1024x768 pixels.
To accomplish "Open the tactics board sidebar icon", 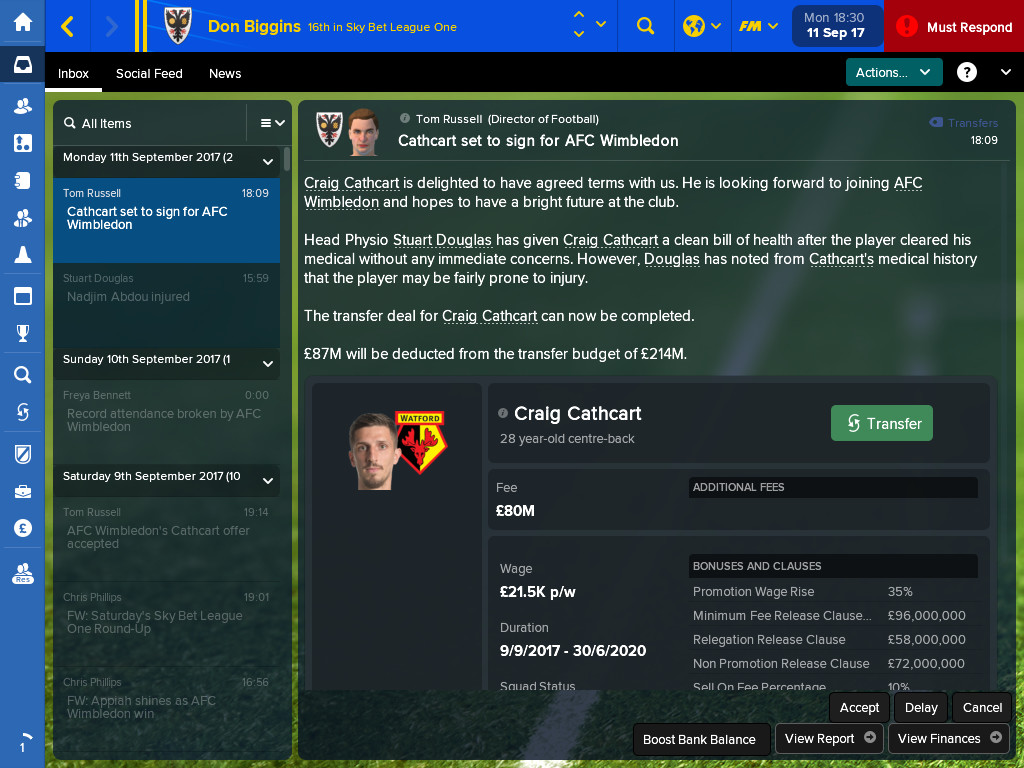I will tap(22, 142).
